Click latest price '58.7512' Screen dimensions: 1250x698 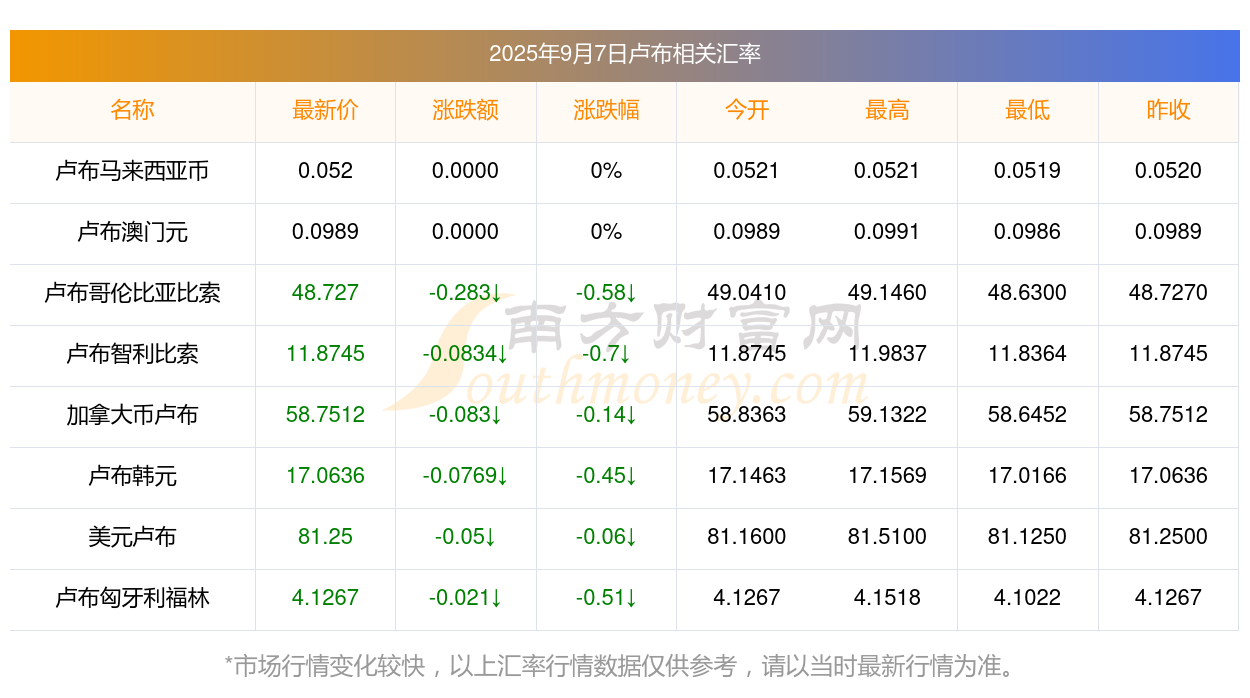(326, 415)
